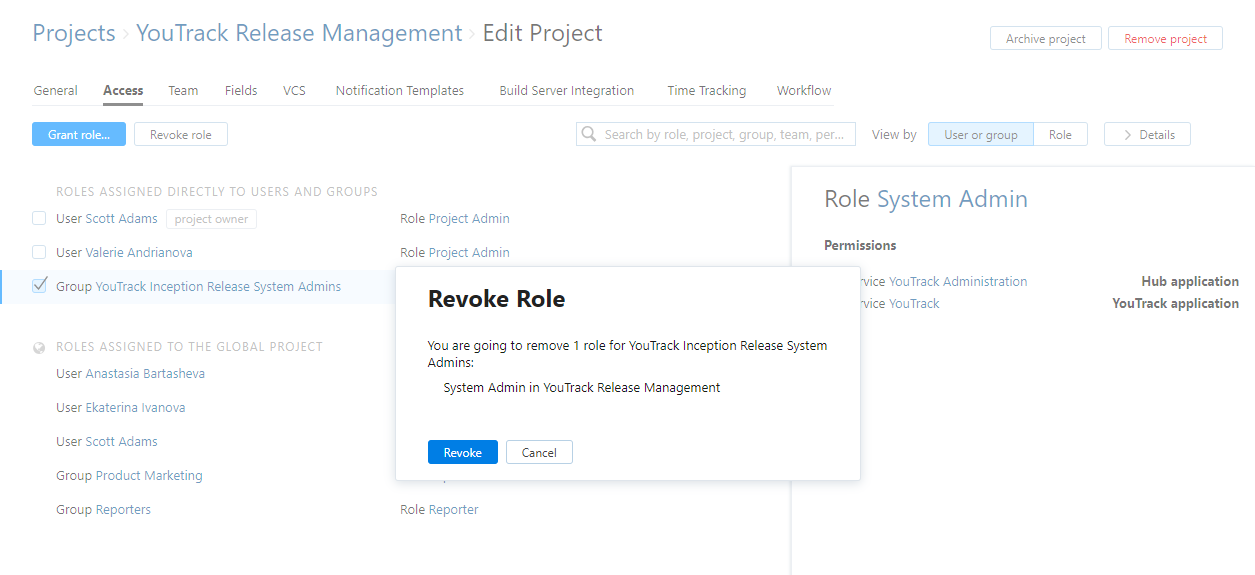Switch view to User or group
Image resolution: width=1255 pixels, height=575 pixels.
tap(980, 135)
